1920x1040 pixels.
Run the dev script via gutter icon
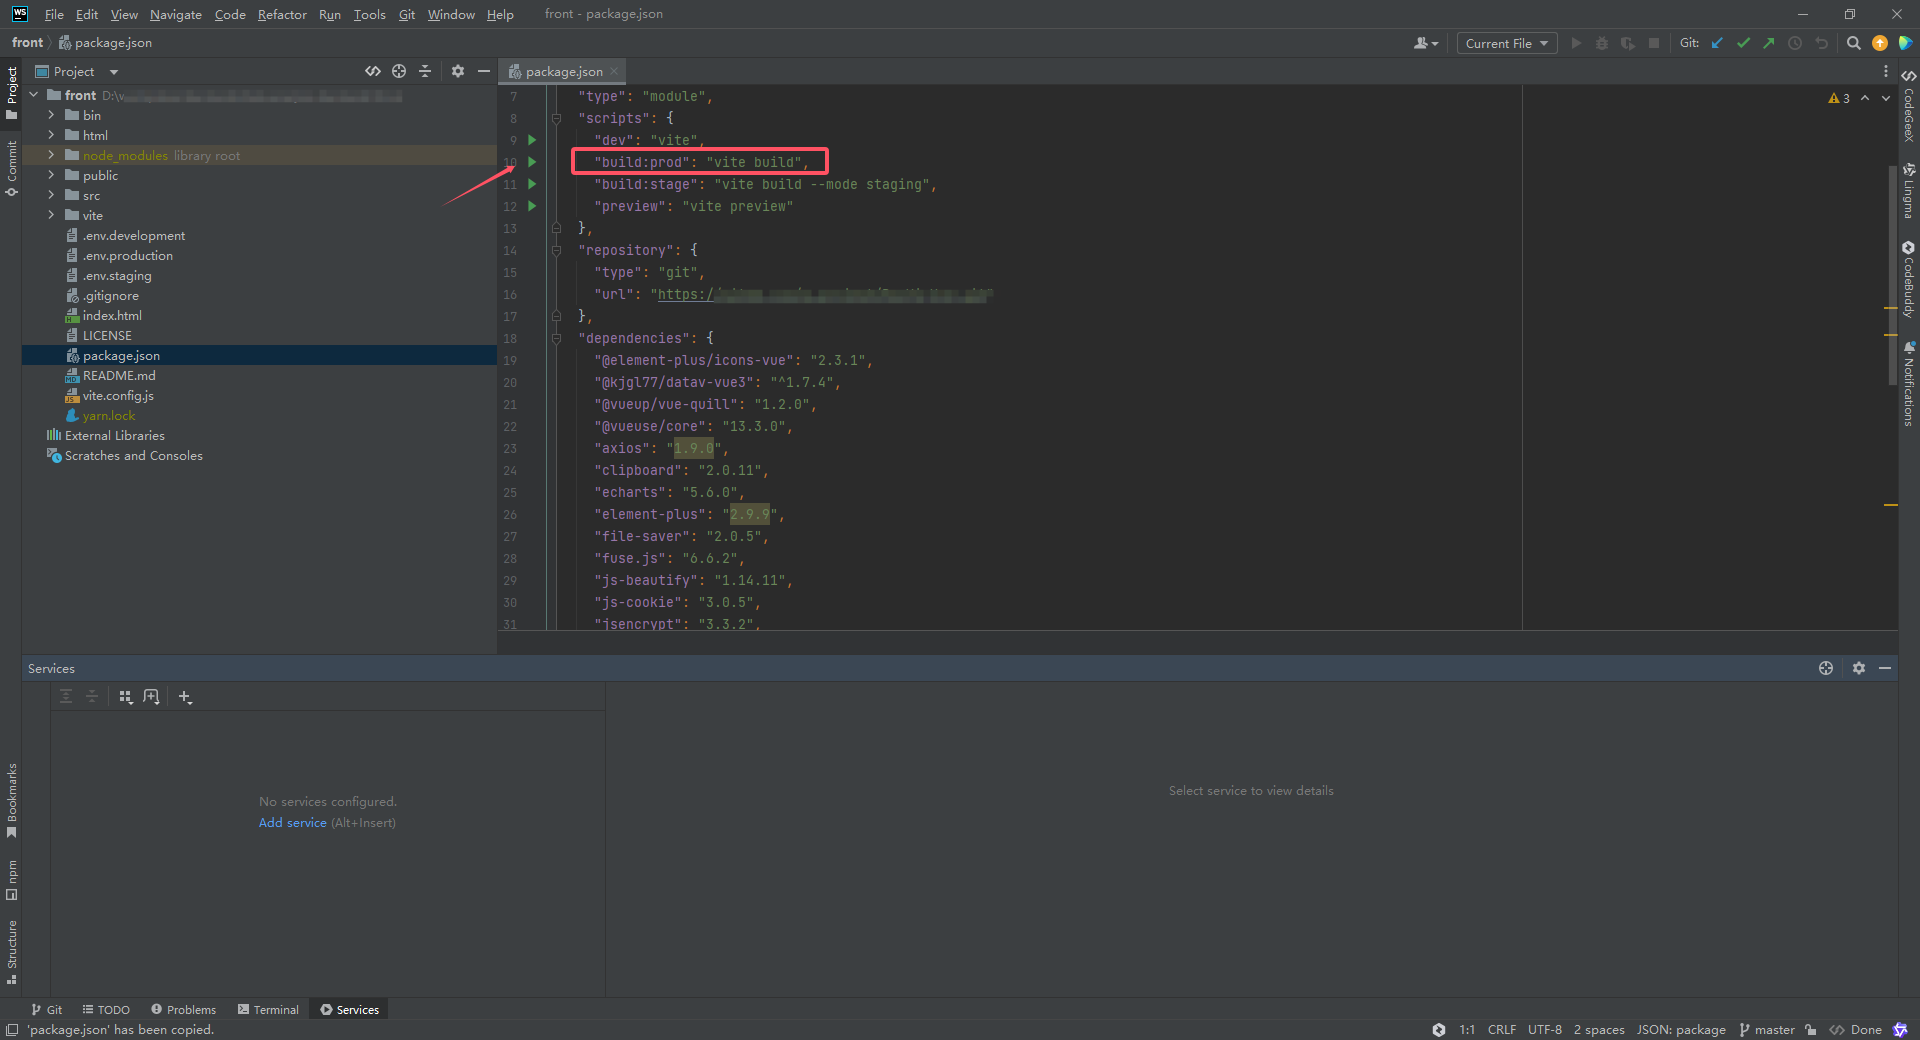coord(531,140)
